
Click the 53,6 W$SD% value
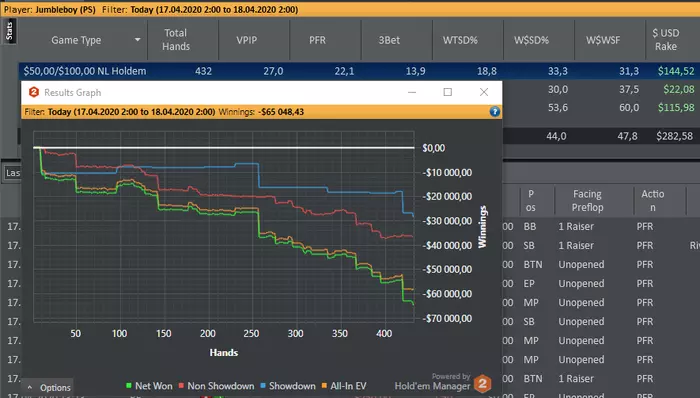(x=558, y=108)
